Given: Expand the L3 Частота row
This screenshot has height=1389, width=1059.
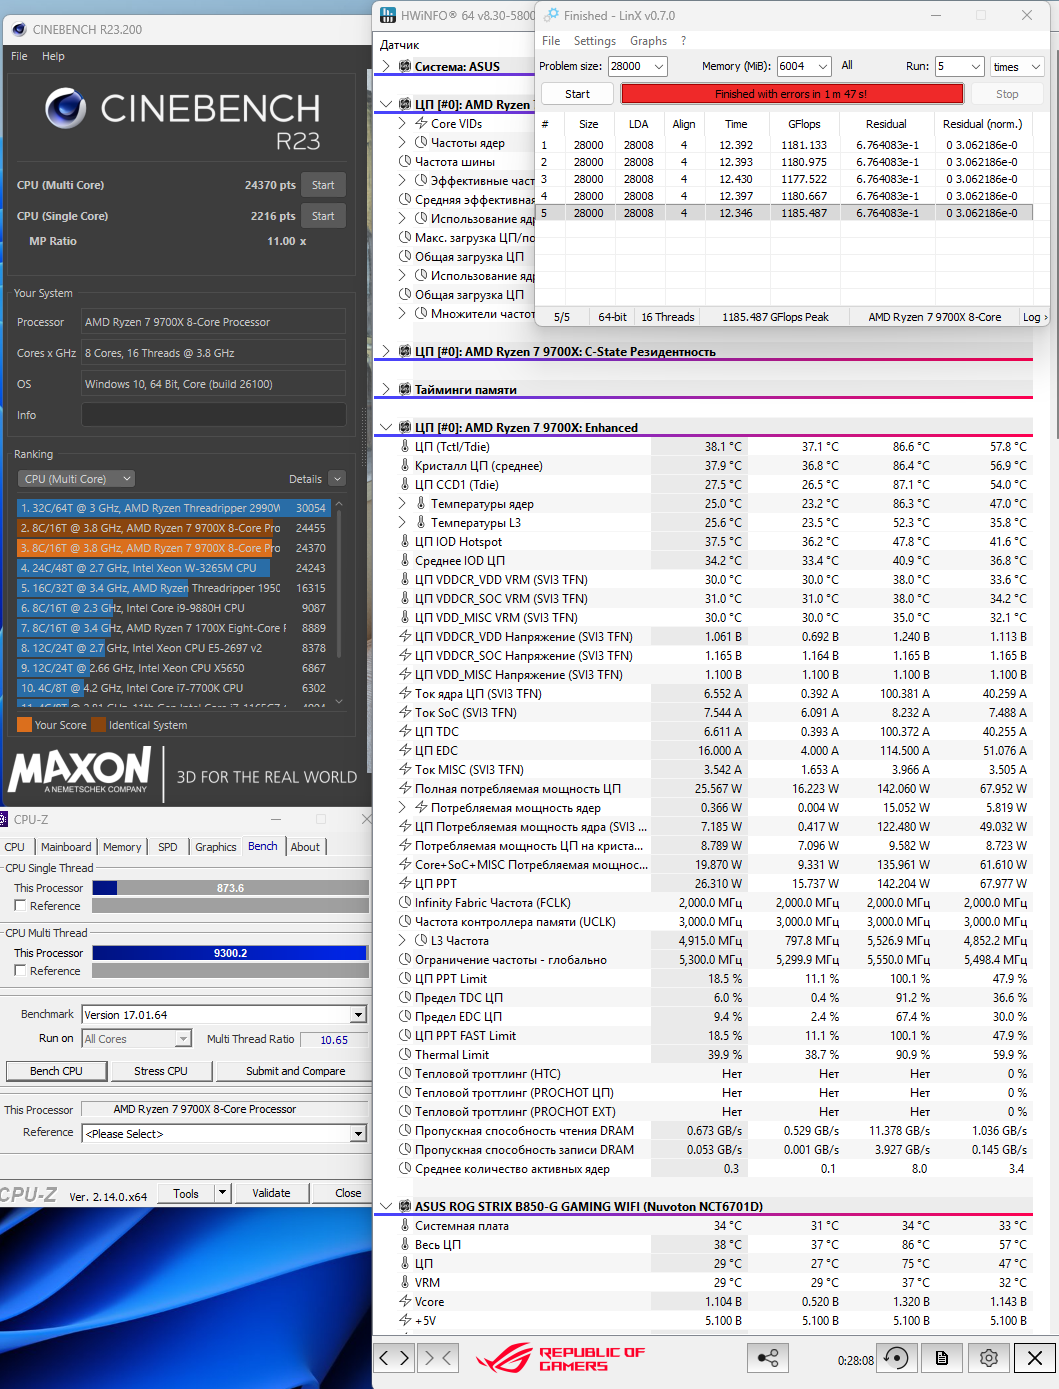Looking at the screenshot, I should [402, 941].
